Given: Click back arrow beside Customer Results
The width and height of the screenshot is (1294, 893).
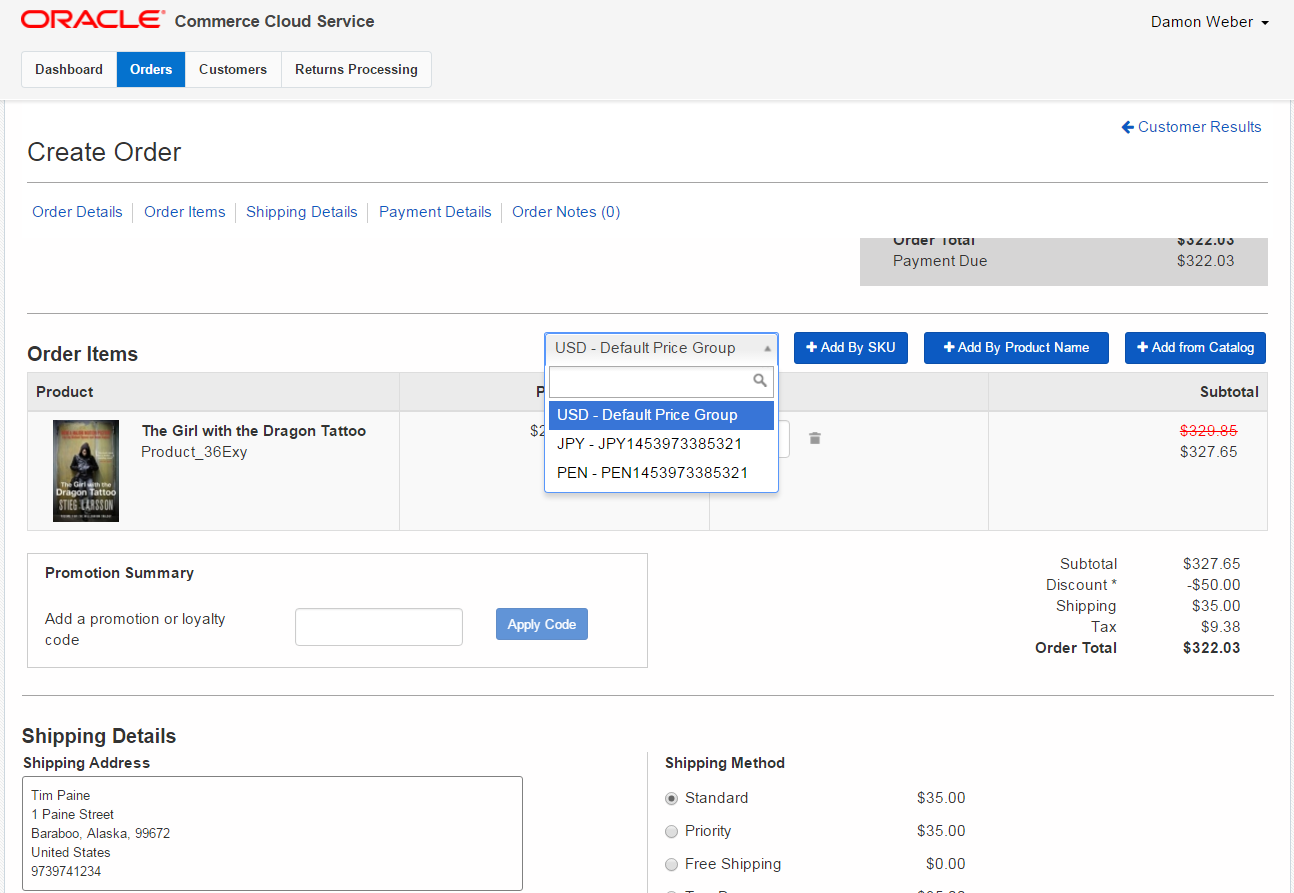Looking at the screenshot, I should point(1127,127).
